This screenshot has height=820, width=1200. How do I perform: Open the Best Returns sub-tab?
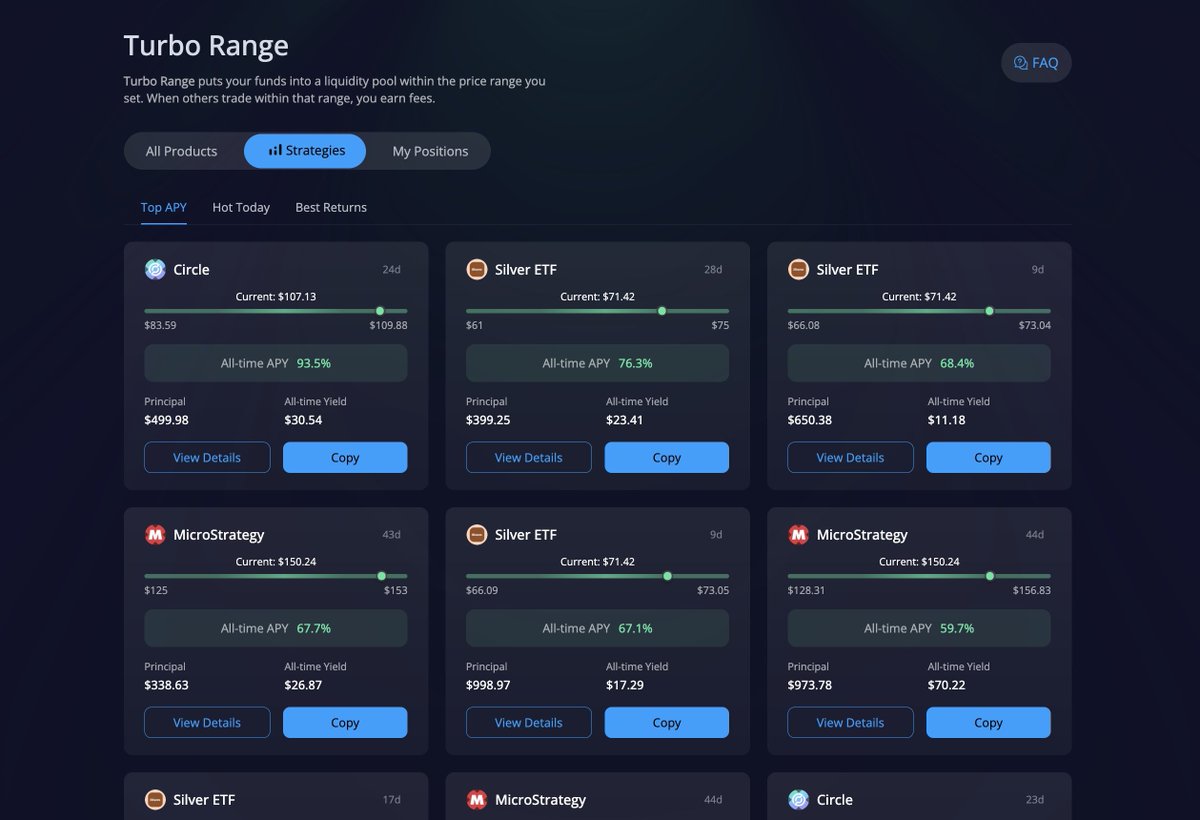[x=331, y=207]
